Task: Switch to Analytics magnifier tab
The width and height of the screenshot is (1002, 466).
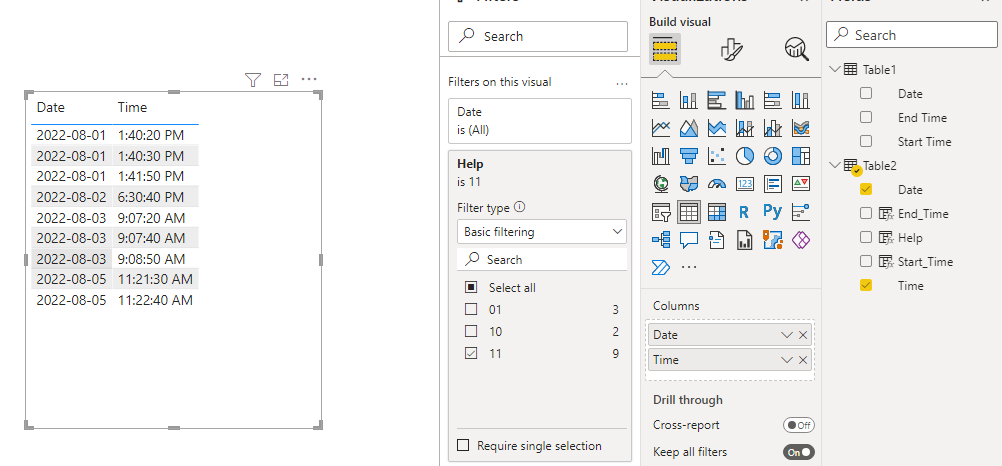Action: coord(796,49)
